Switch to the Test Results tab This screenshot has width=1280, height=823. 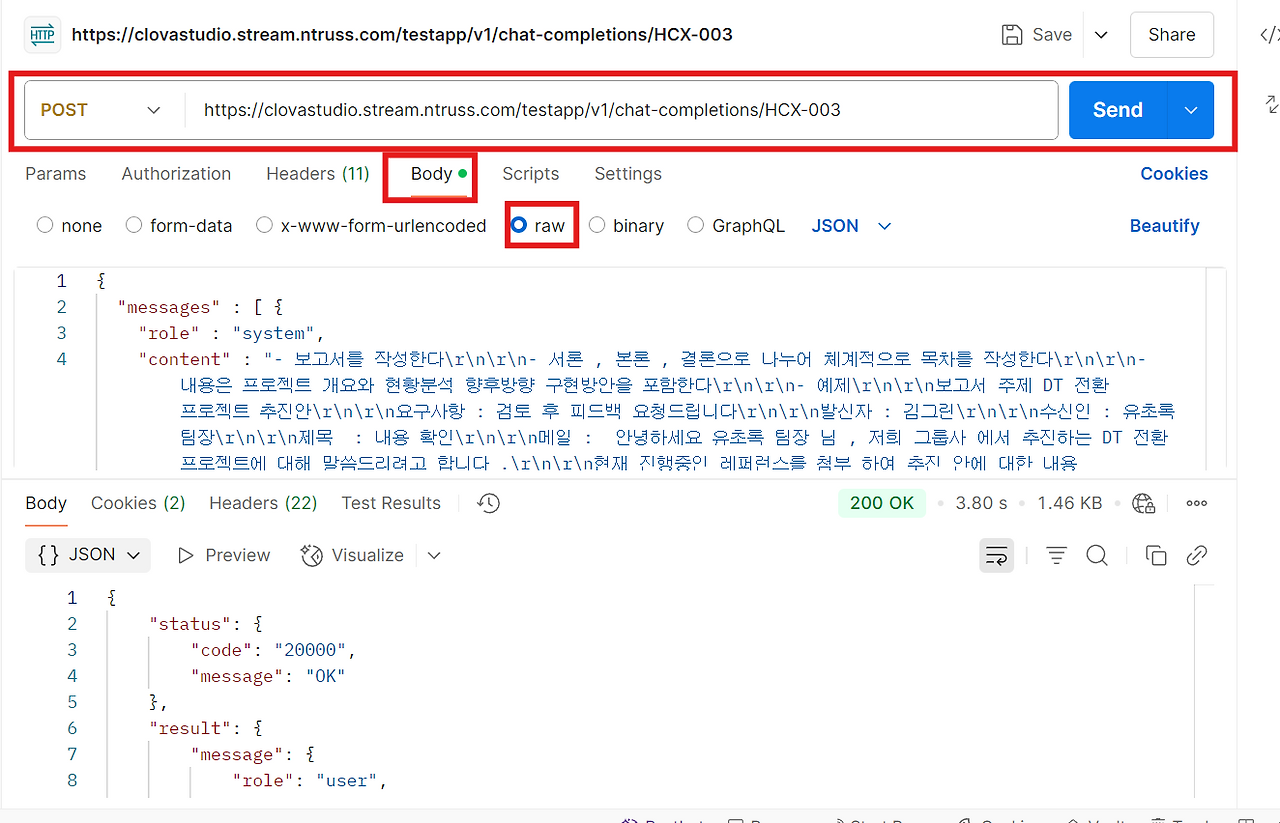tap(391, 503)
